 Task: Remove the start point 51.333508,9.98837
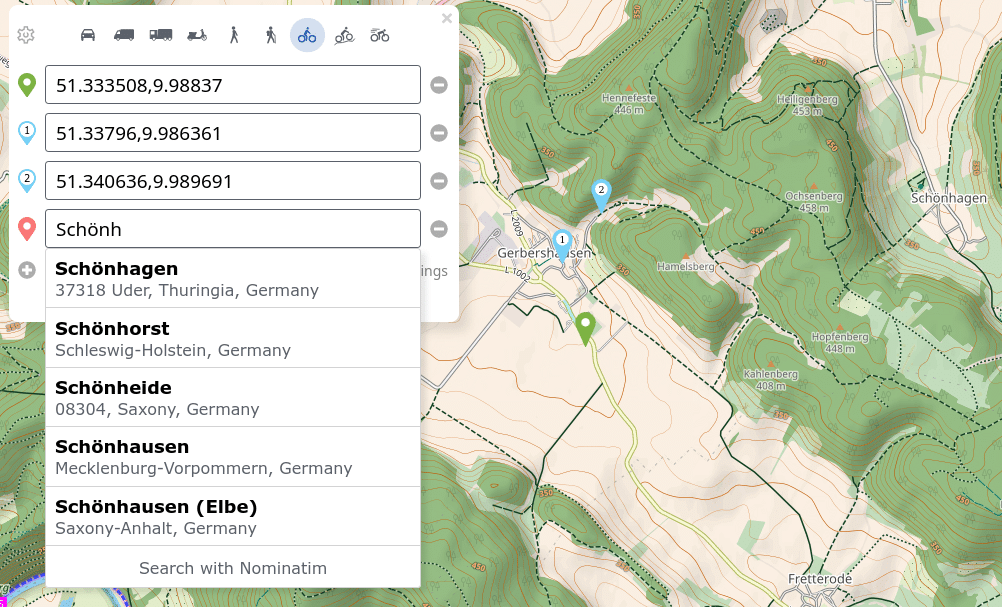tap(439, 85)
